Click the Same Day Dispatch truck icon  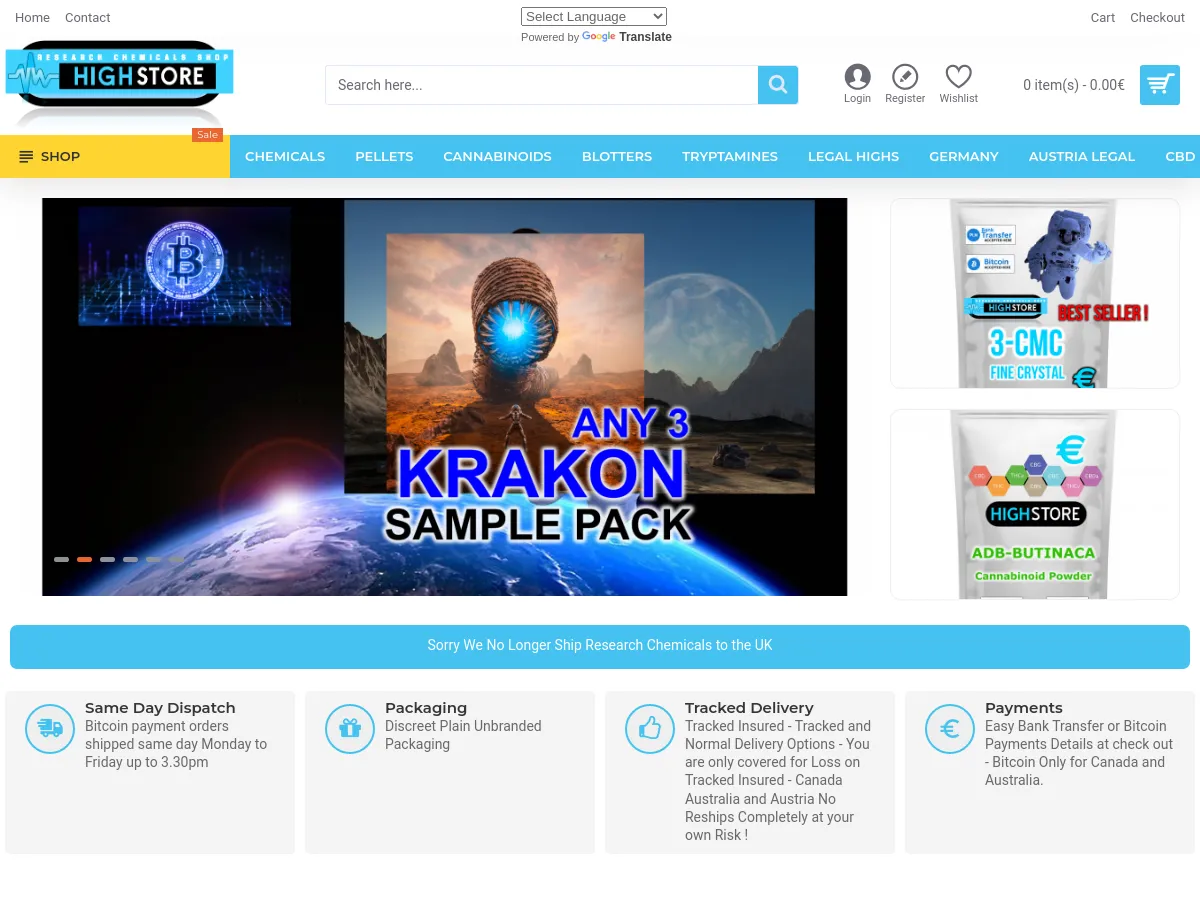[x=50, y=728]
